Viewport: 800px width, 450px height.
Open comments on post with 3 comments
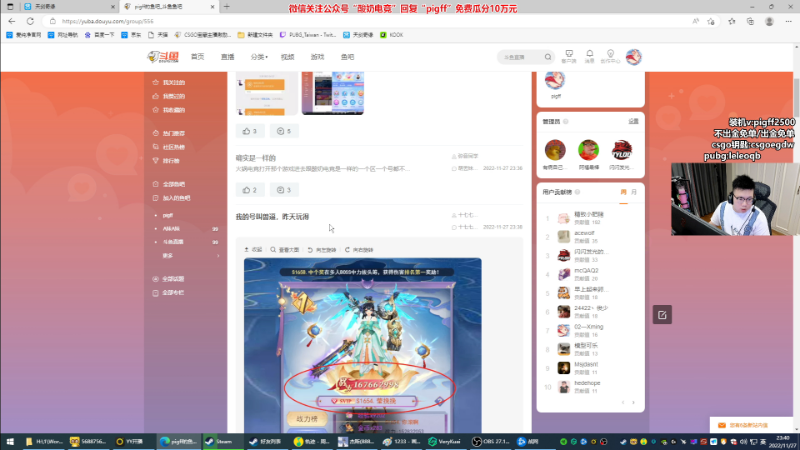[x=284, y=190]
